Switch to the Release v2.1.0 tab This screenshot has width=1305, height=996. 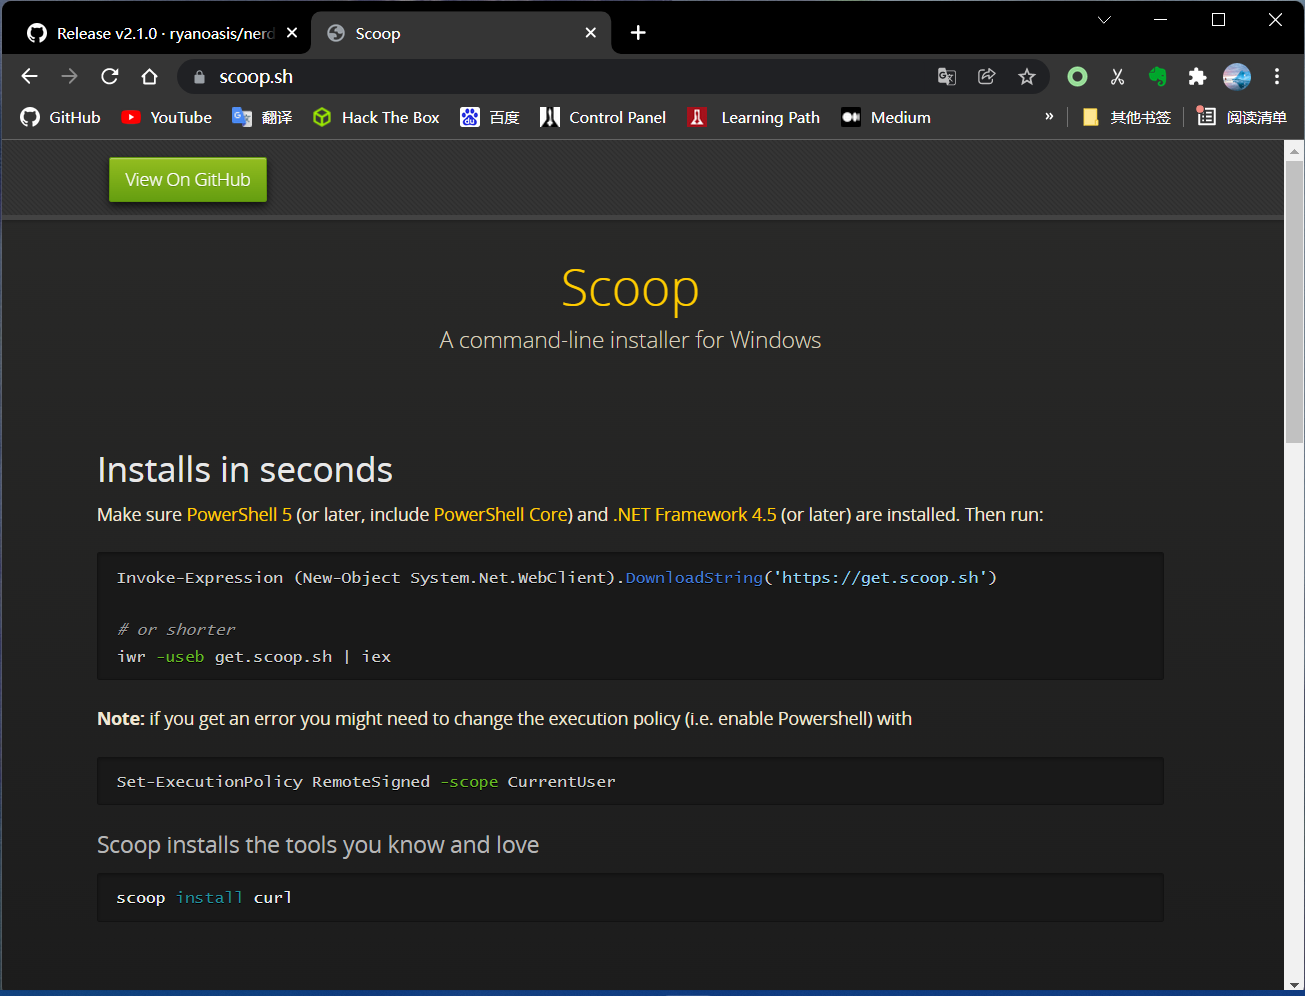point(150,33)
